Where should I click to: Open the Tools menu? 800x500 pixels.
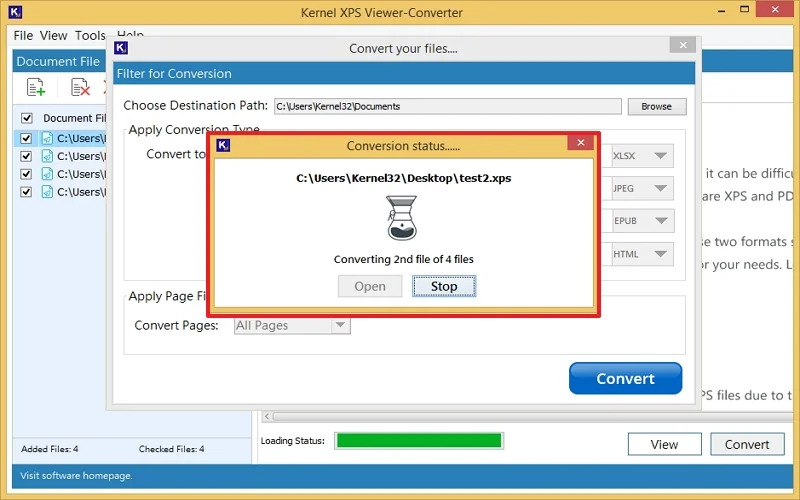(x=90, y=35)
